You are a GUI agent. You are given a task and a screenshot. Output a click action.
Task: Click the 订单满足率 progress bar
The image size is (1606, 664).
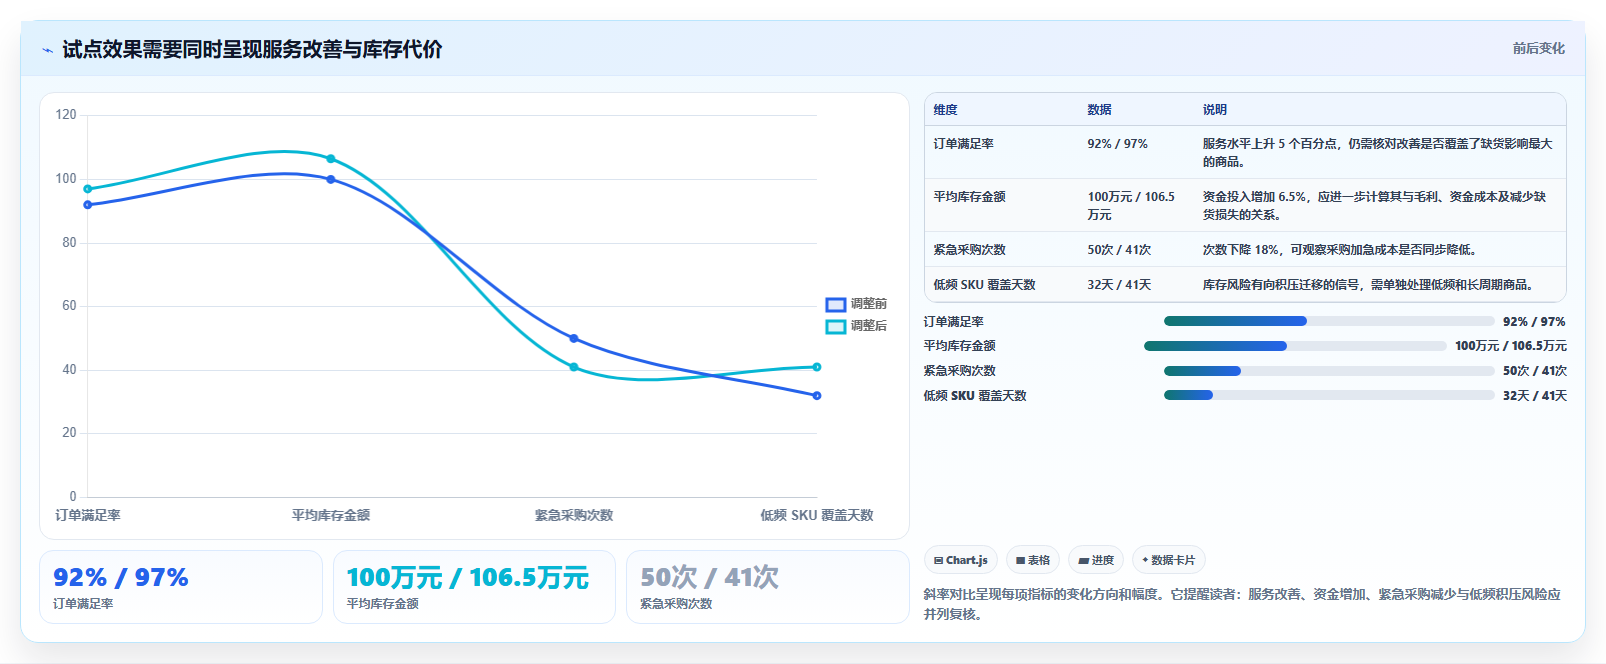[1329, 321]
